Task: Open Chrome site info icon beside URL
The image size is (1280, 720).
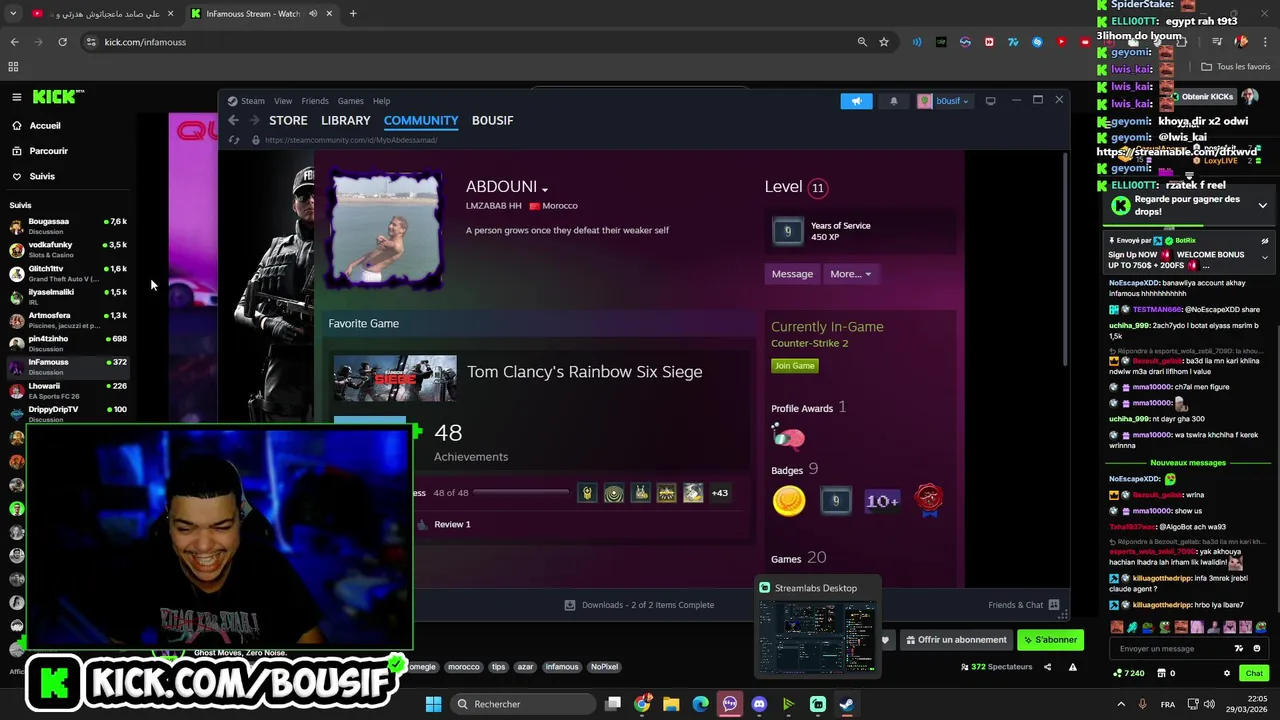Action: point(91,42)
